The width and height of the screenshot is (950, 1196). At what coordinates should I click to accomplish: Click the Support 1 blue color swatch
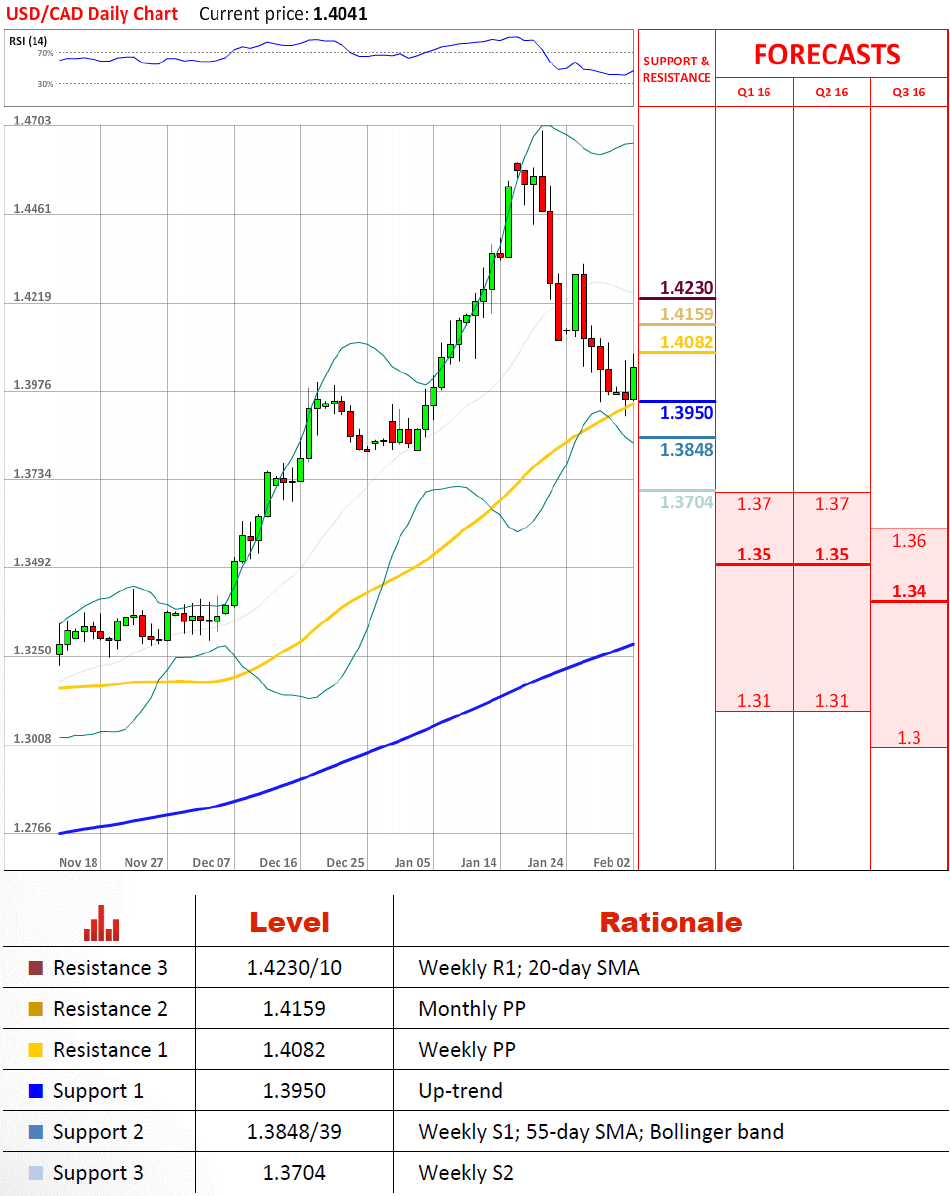(36, 1091)
